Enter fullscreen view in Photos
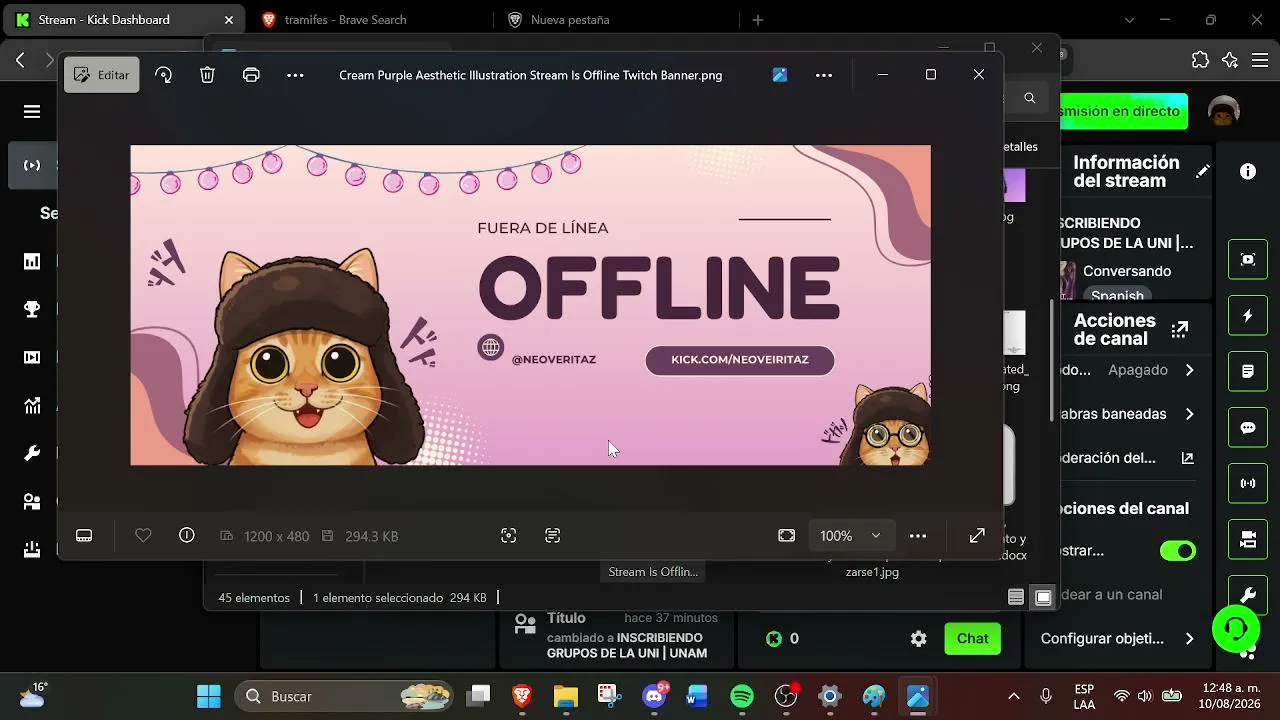Screen dimensions: 1280x720 click(x=978, y=536)
